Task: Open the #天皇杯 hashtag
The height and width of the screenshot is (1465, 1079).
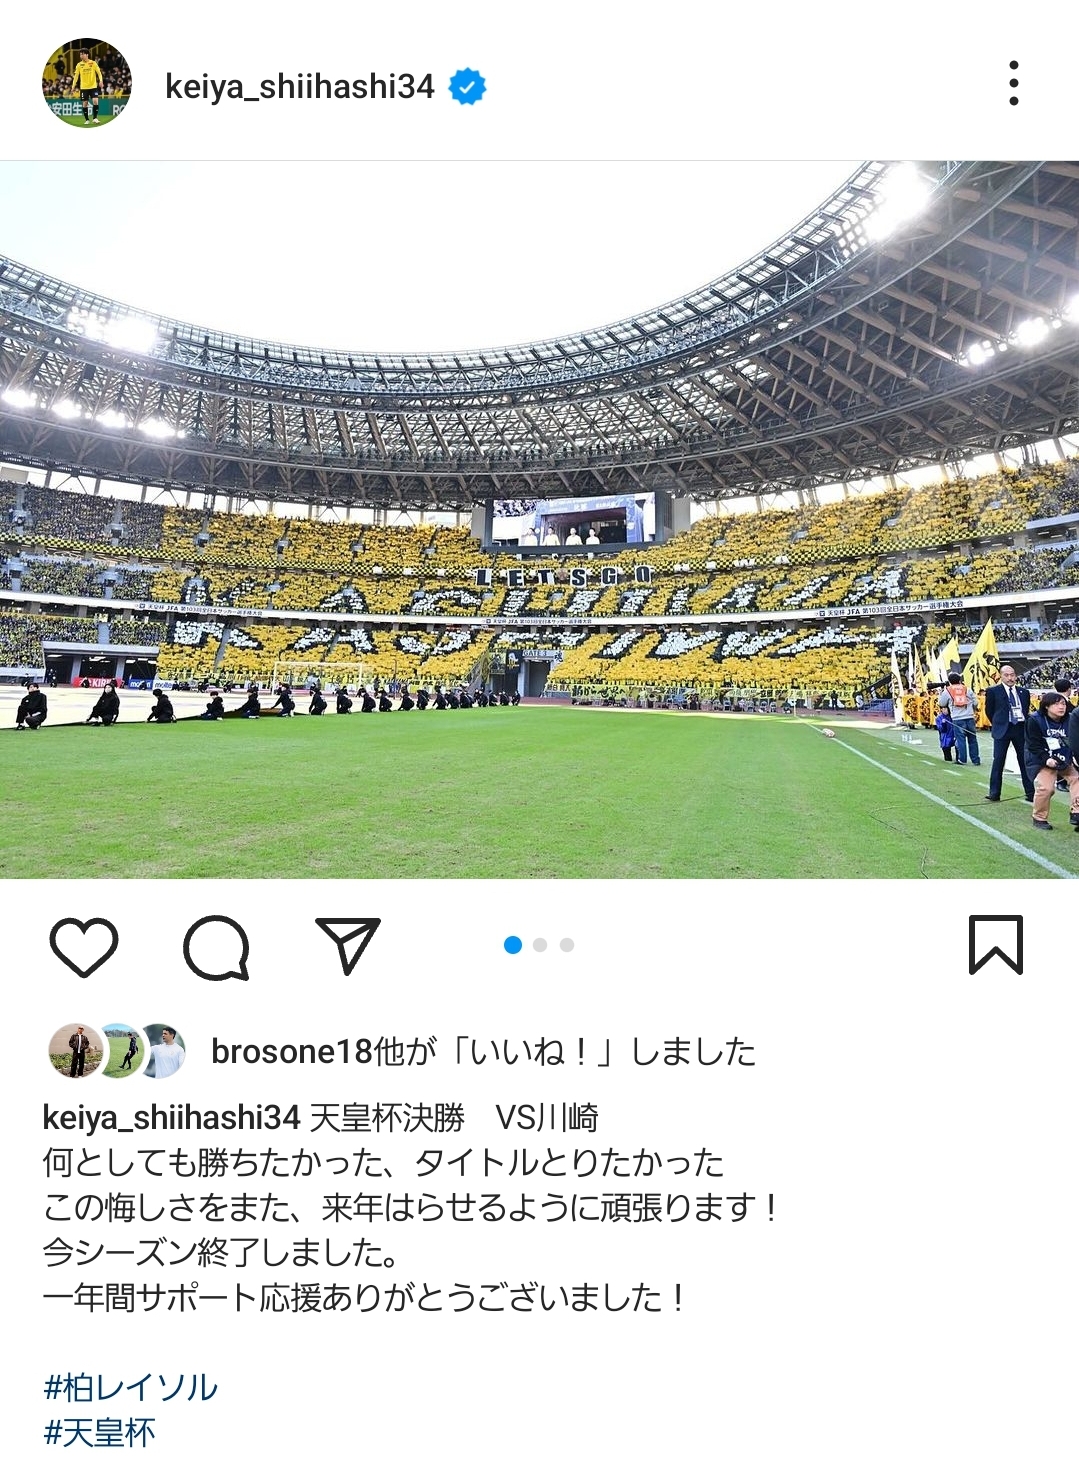Action: point(99,1432)
